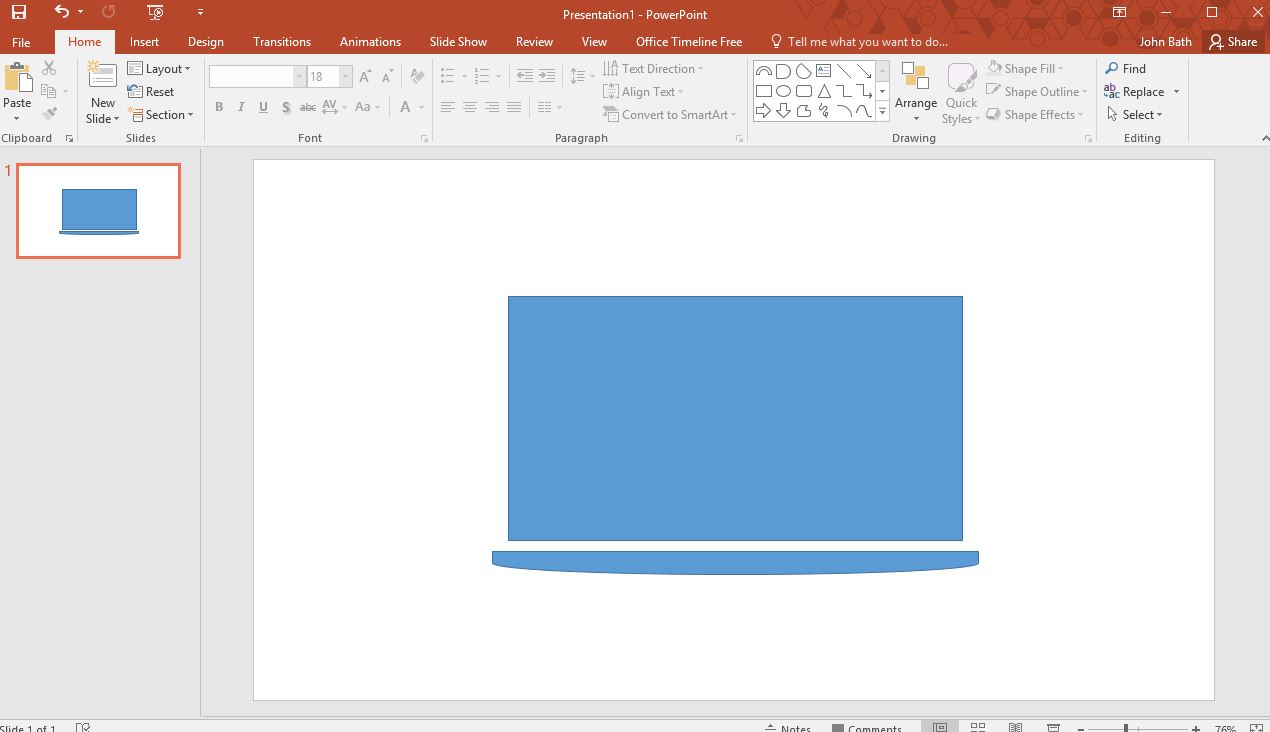Open Replace in the Editing group

pyautogui.click(x=1141, y=91)
